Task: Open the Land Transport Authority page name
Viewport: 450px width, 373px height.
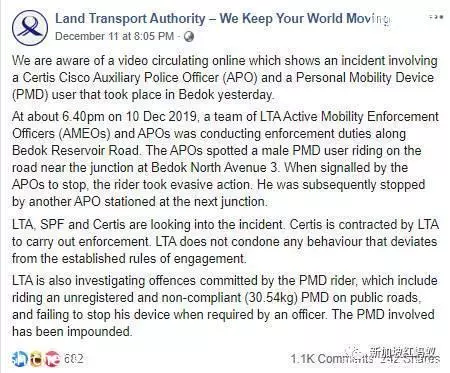Action: coord(223,18)
